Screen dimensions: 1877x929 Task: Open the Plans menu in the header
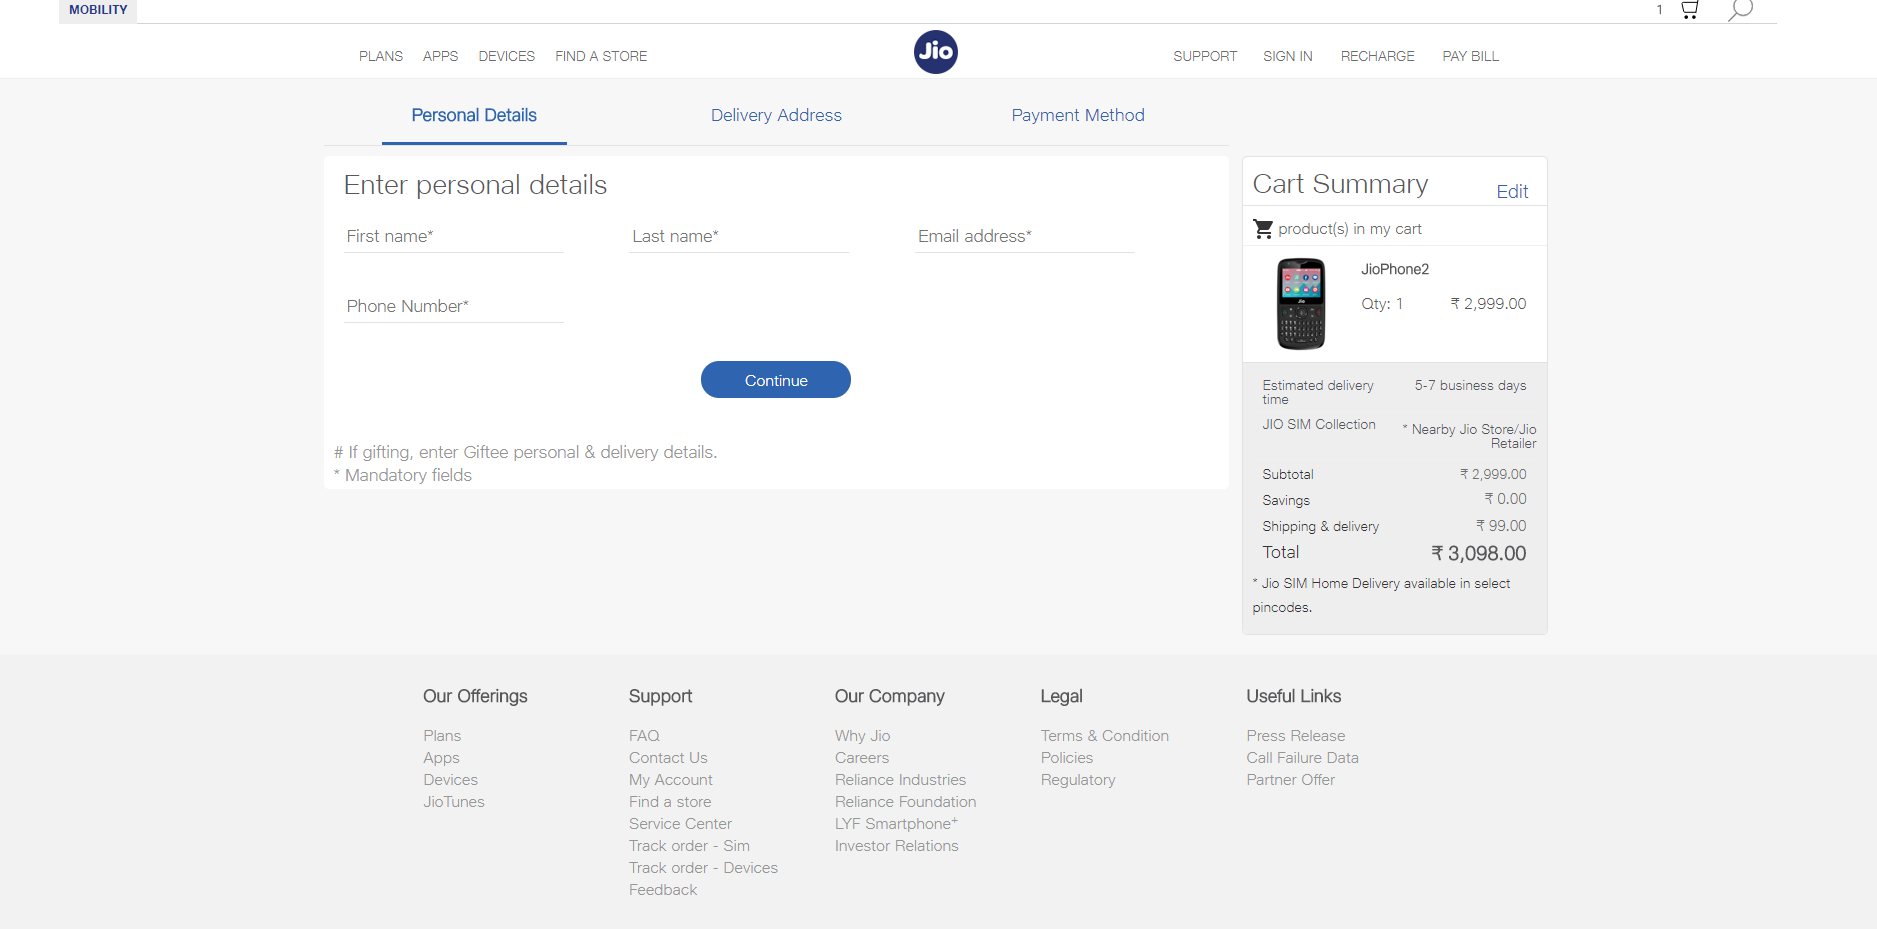(381, 56)
